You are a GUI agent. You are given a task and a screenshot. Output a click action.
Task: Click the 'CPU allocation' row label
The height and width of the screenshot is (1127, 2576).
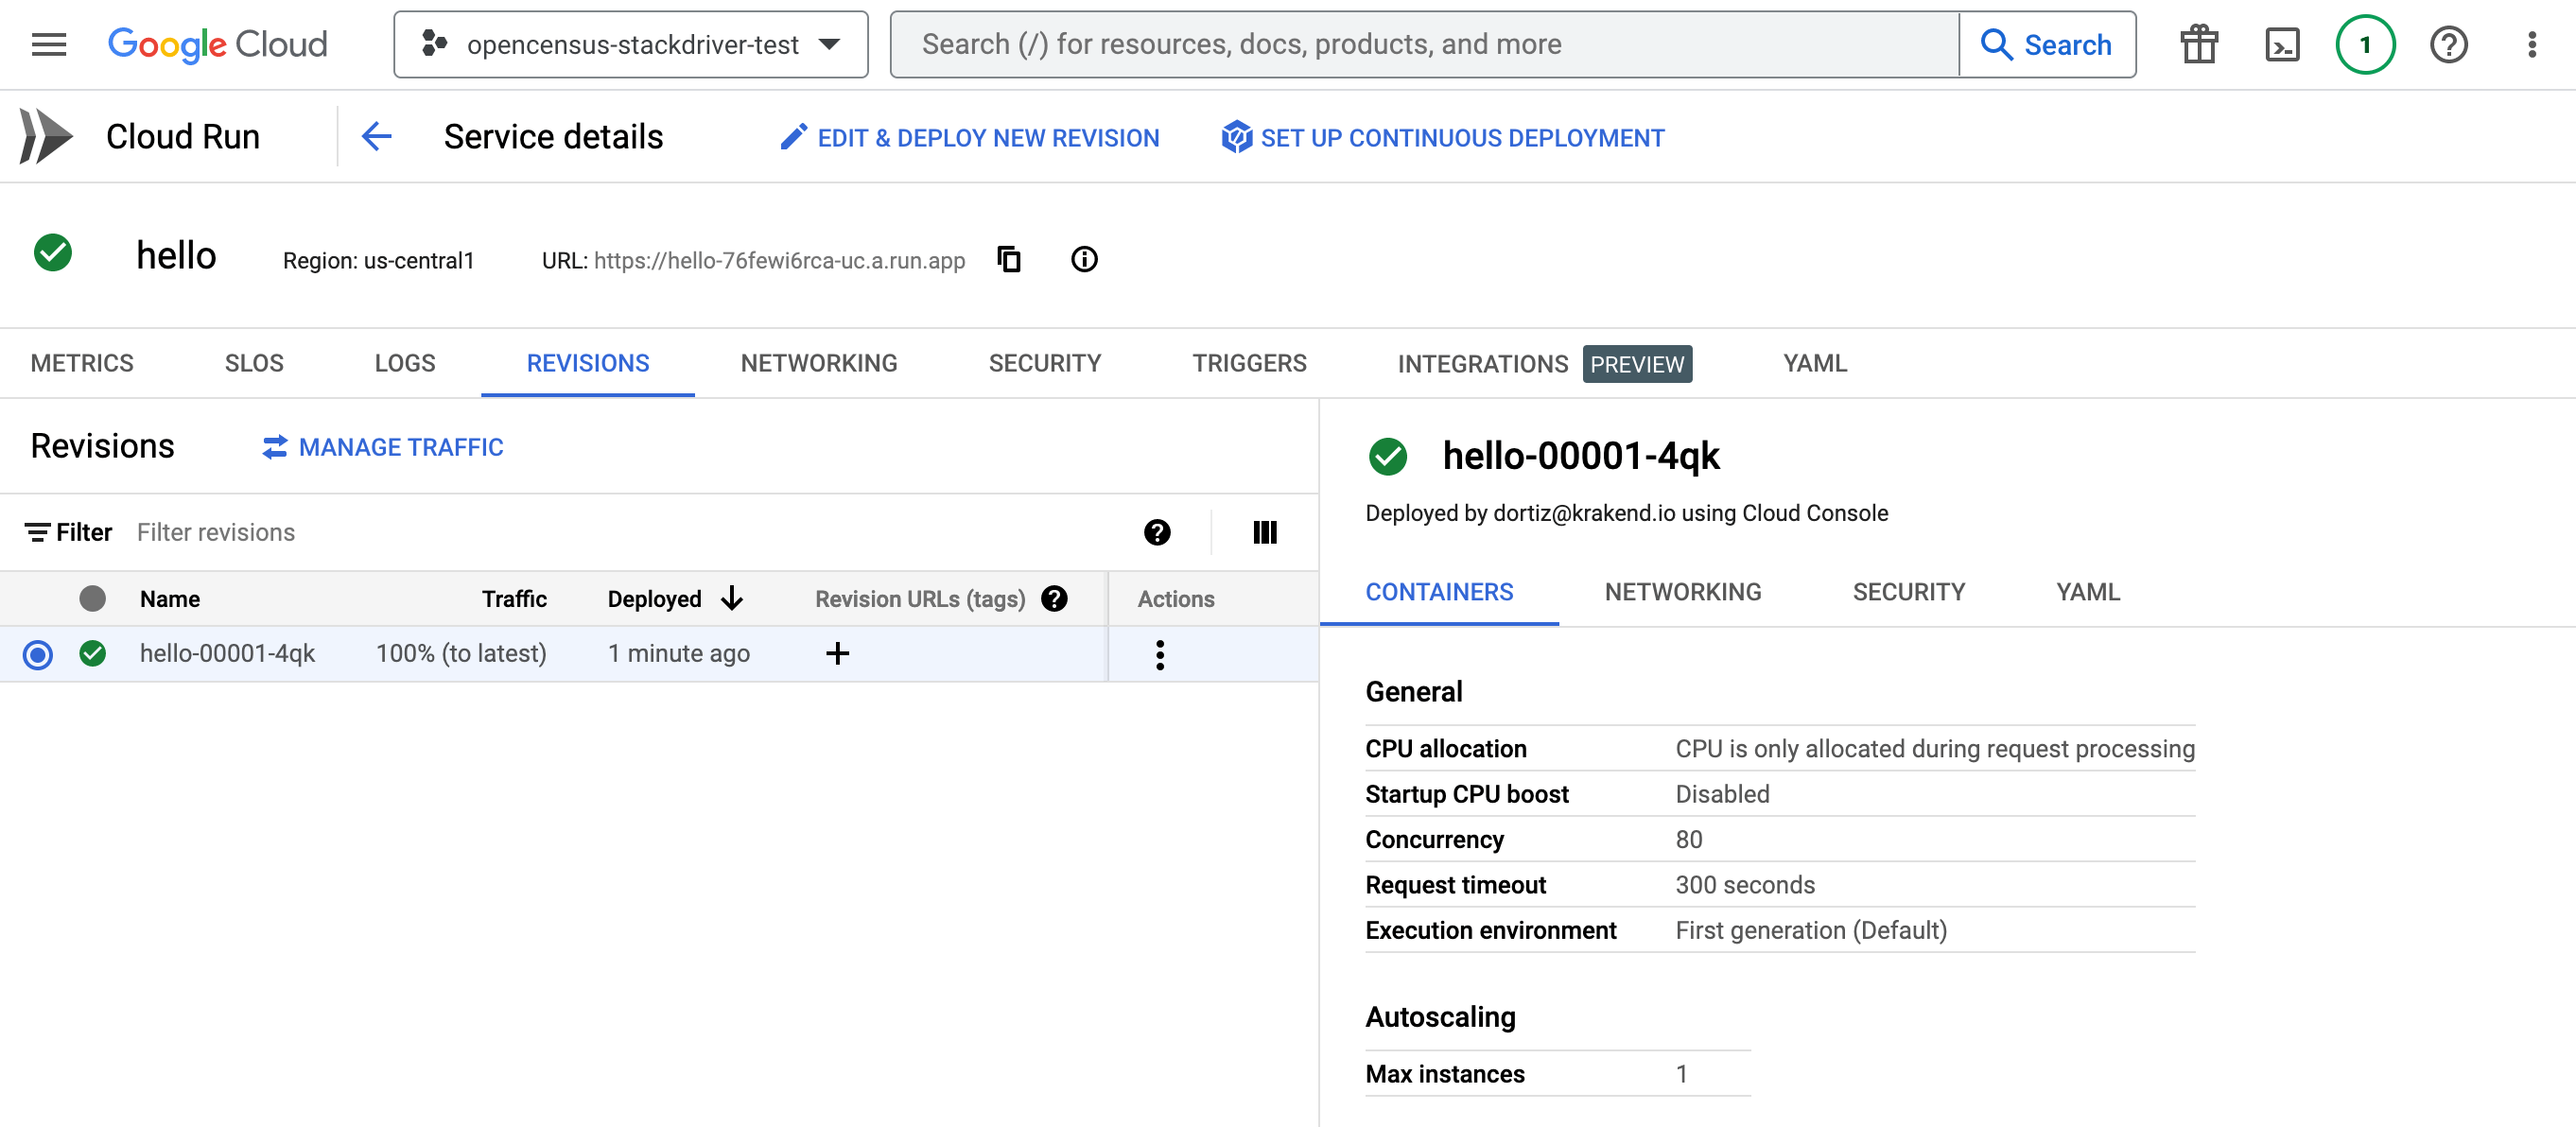(1445, 748)
